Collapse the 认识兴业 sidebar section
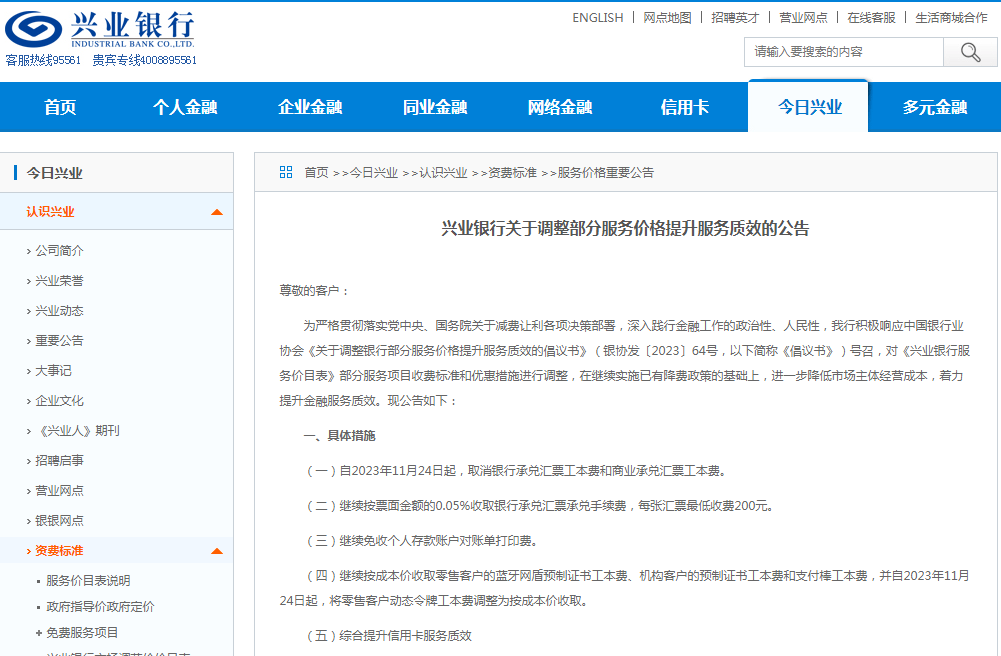Image resolution: width=1001 pixels, height=656 pixels. pyautogui.click(x=217, y=212)
